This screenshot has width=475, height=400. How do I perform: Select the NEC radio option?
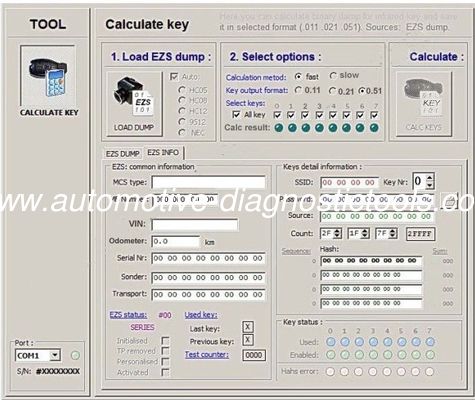pyautogui.click(x=182, y=132)
